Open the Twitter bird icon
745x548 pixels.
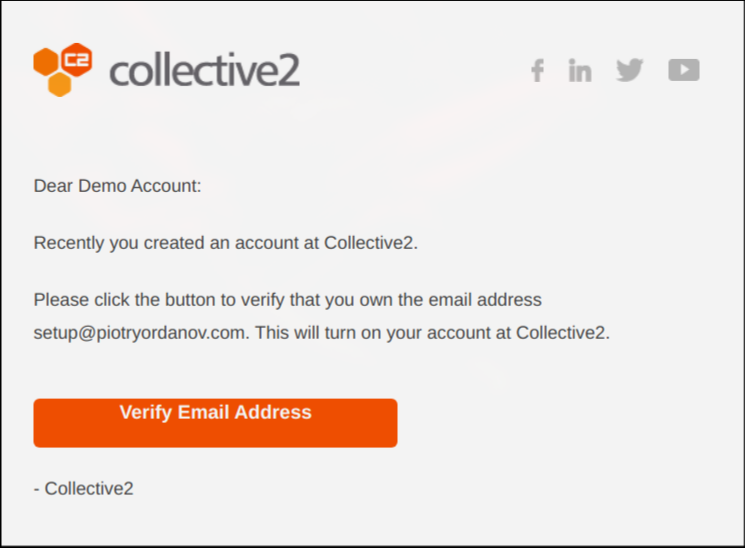coord(629,70)
